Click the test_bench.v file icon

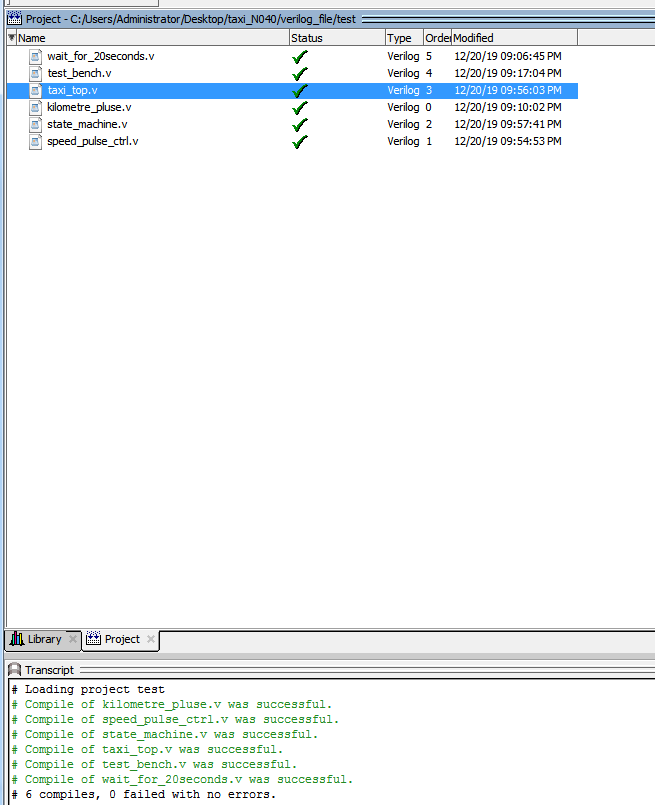(35, 73)
